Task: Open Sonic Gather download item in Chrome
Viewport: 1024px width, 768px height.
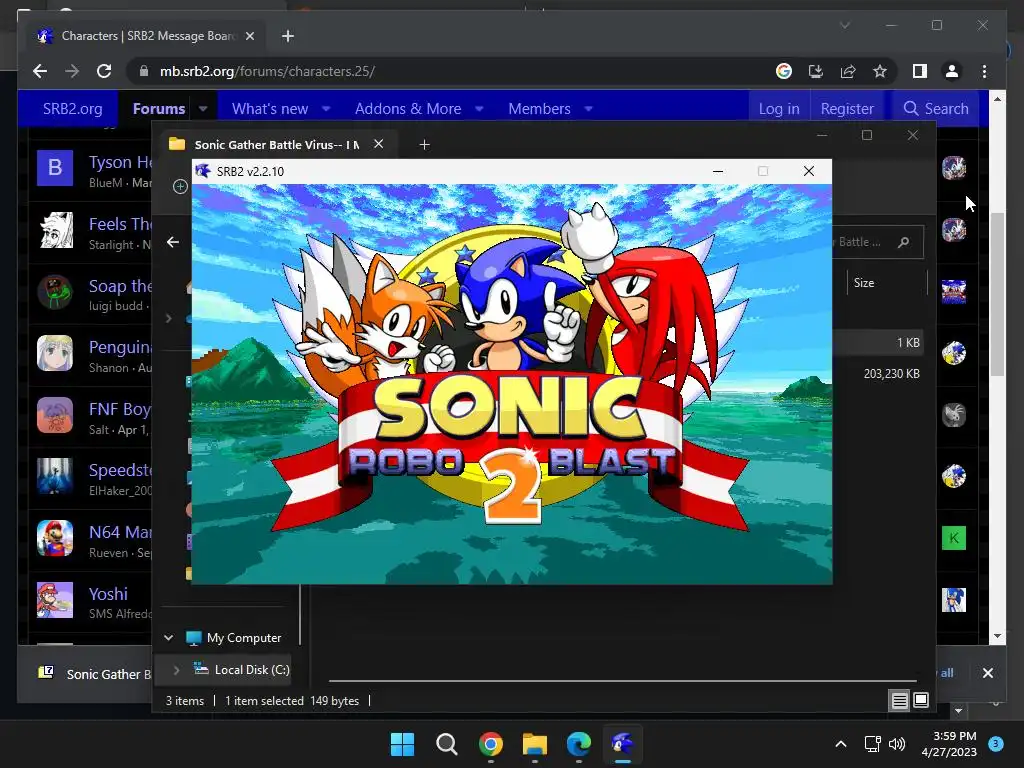Action: [95, 673]
